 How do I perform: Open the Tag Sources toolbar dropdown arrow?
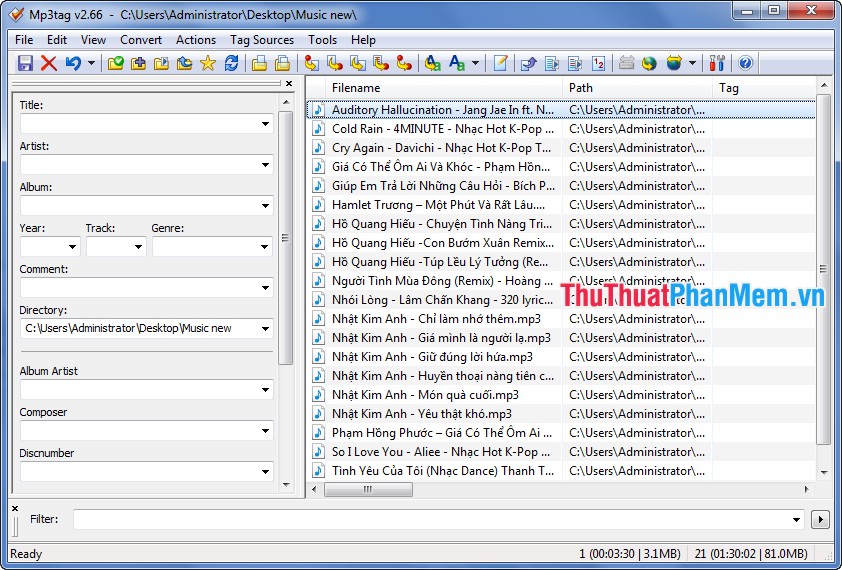(692, 63)
